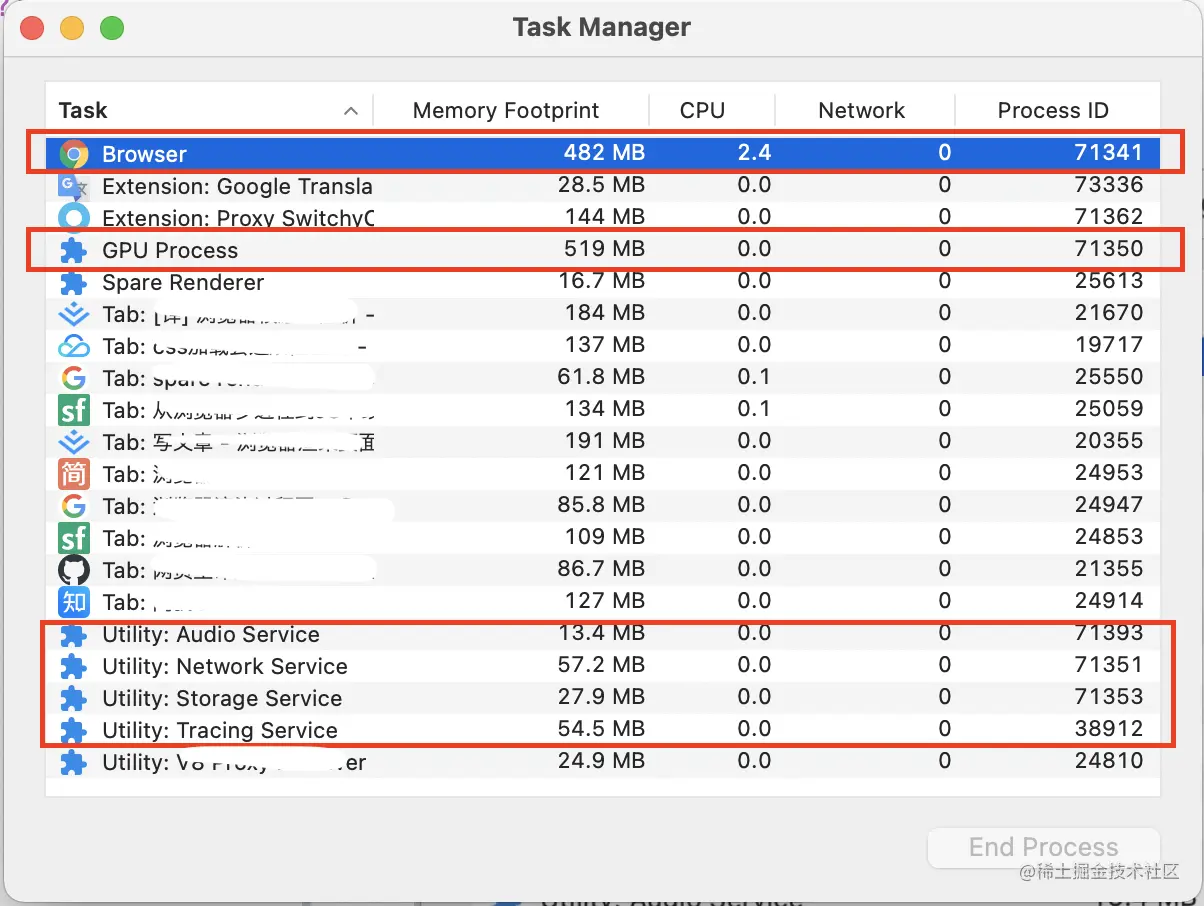
Task: Click the puzzle icon beside GPU Process
Action: pos(74,250)
